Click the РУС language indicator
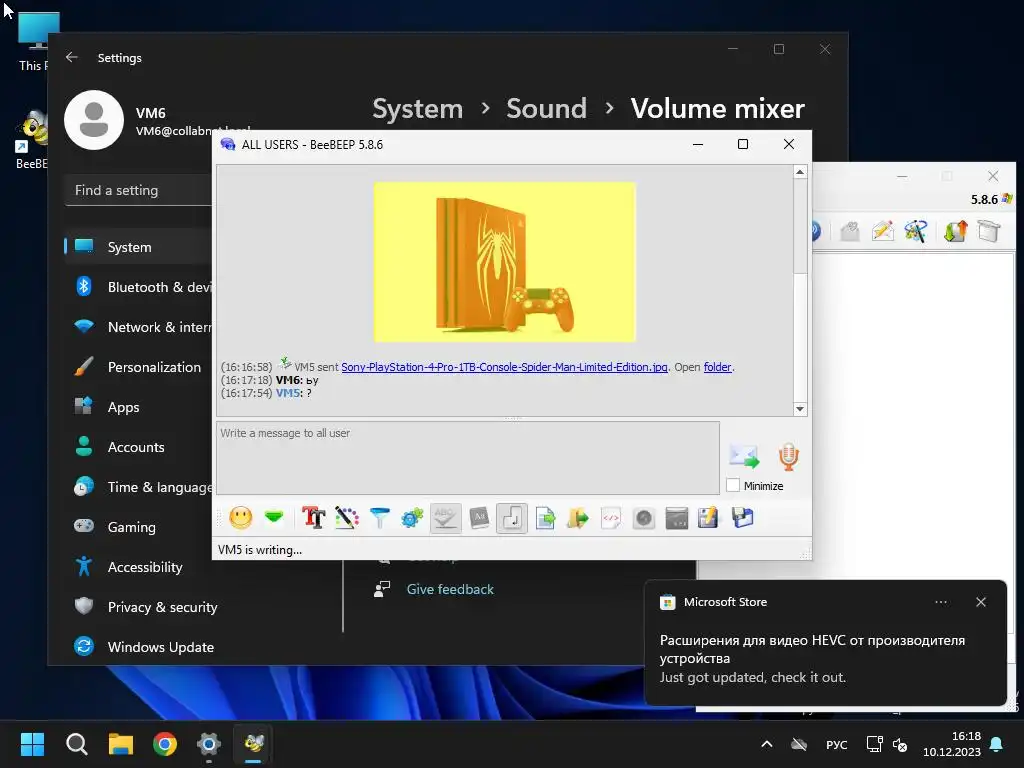 pyautogui.click(x=837, y=744)
